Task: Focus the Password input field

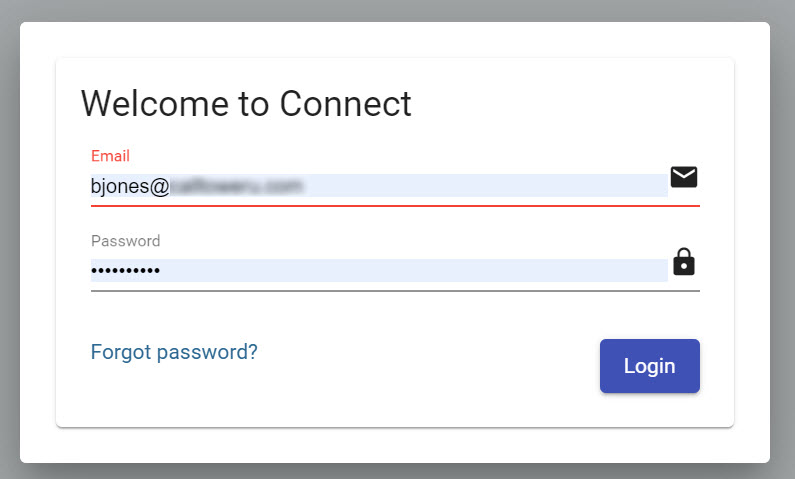Action: coord(379,270)
